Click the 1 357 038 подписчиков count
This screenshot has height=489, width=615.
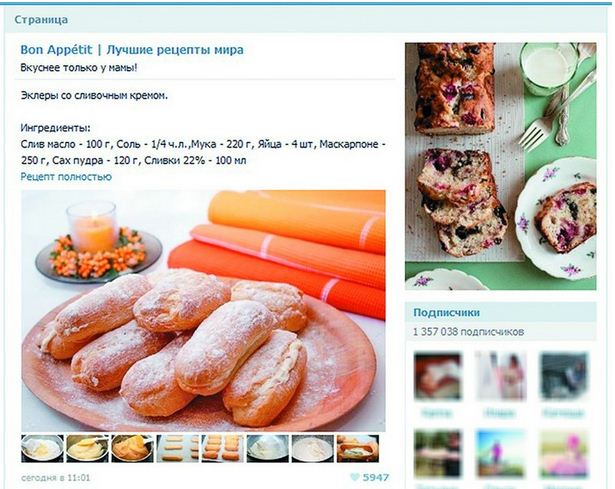tap(468, 332)
